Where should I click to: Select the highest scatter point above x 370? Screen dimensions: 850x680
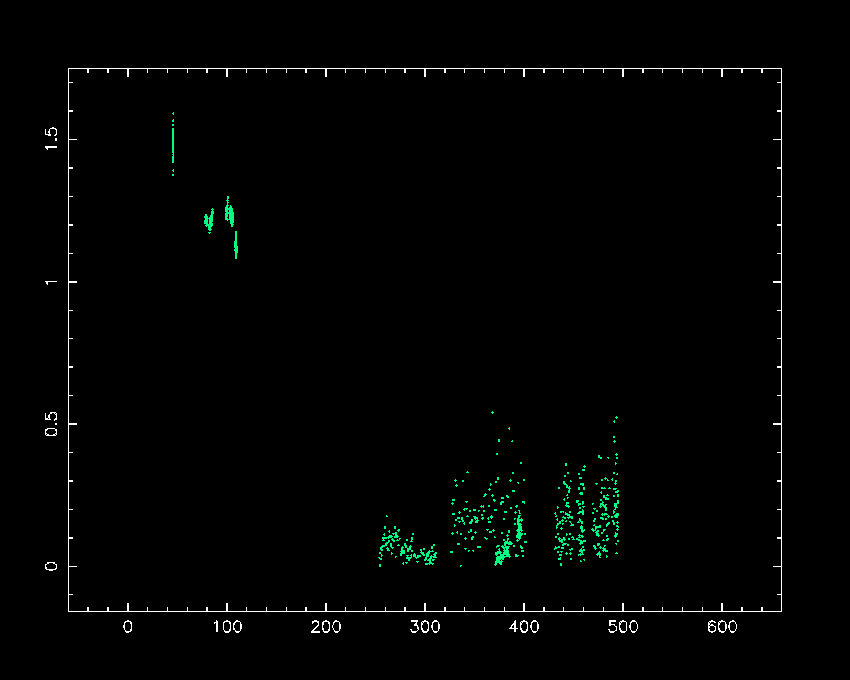tap(492, 413)
